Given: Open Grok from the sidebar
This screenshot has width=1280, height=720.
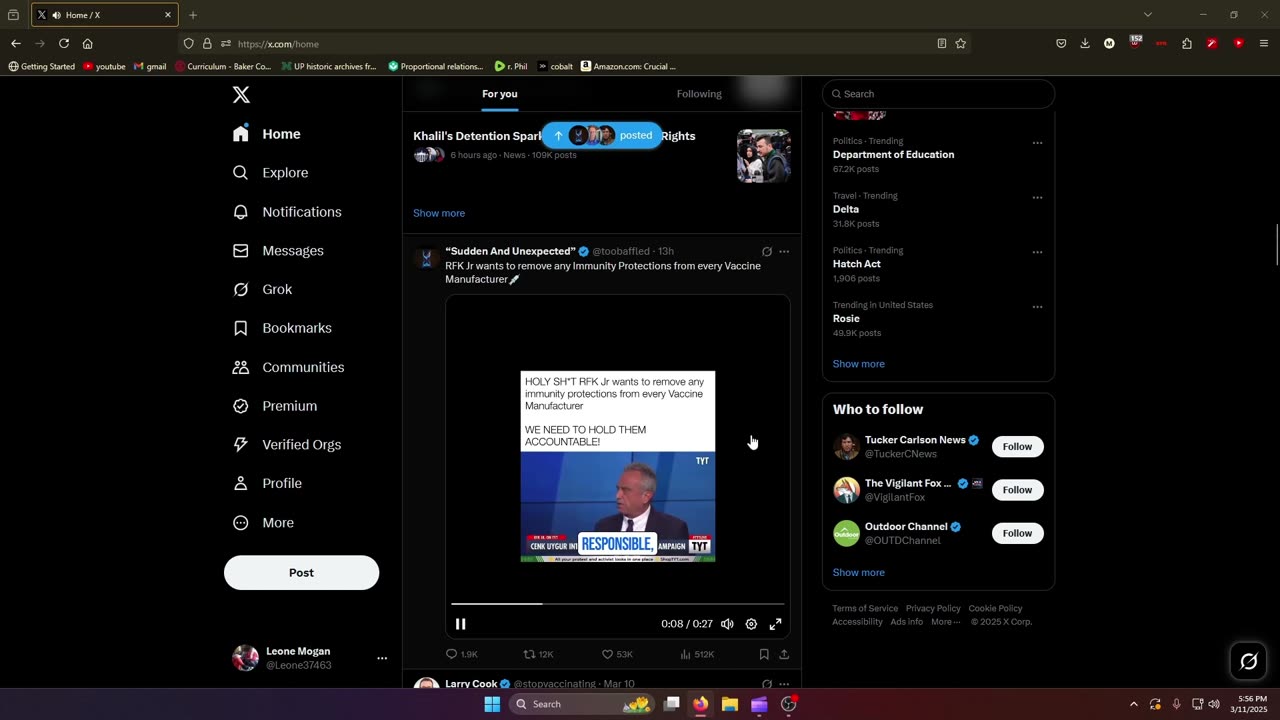Looking at the screenshot, I should point(262,289).
